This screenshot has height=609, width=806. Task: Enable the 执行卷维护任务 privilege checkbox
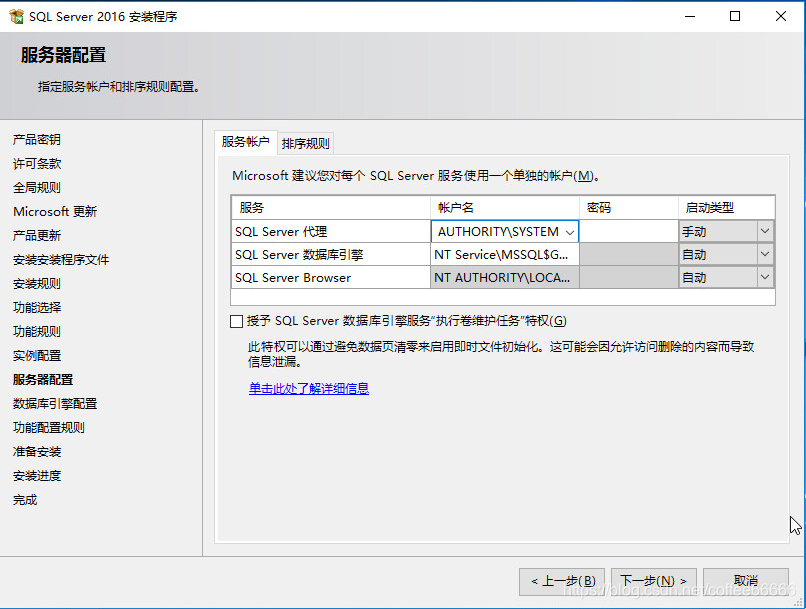click(x=236, y=322)
